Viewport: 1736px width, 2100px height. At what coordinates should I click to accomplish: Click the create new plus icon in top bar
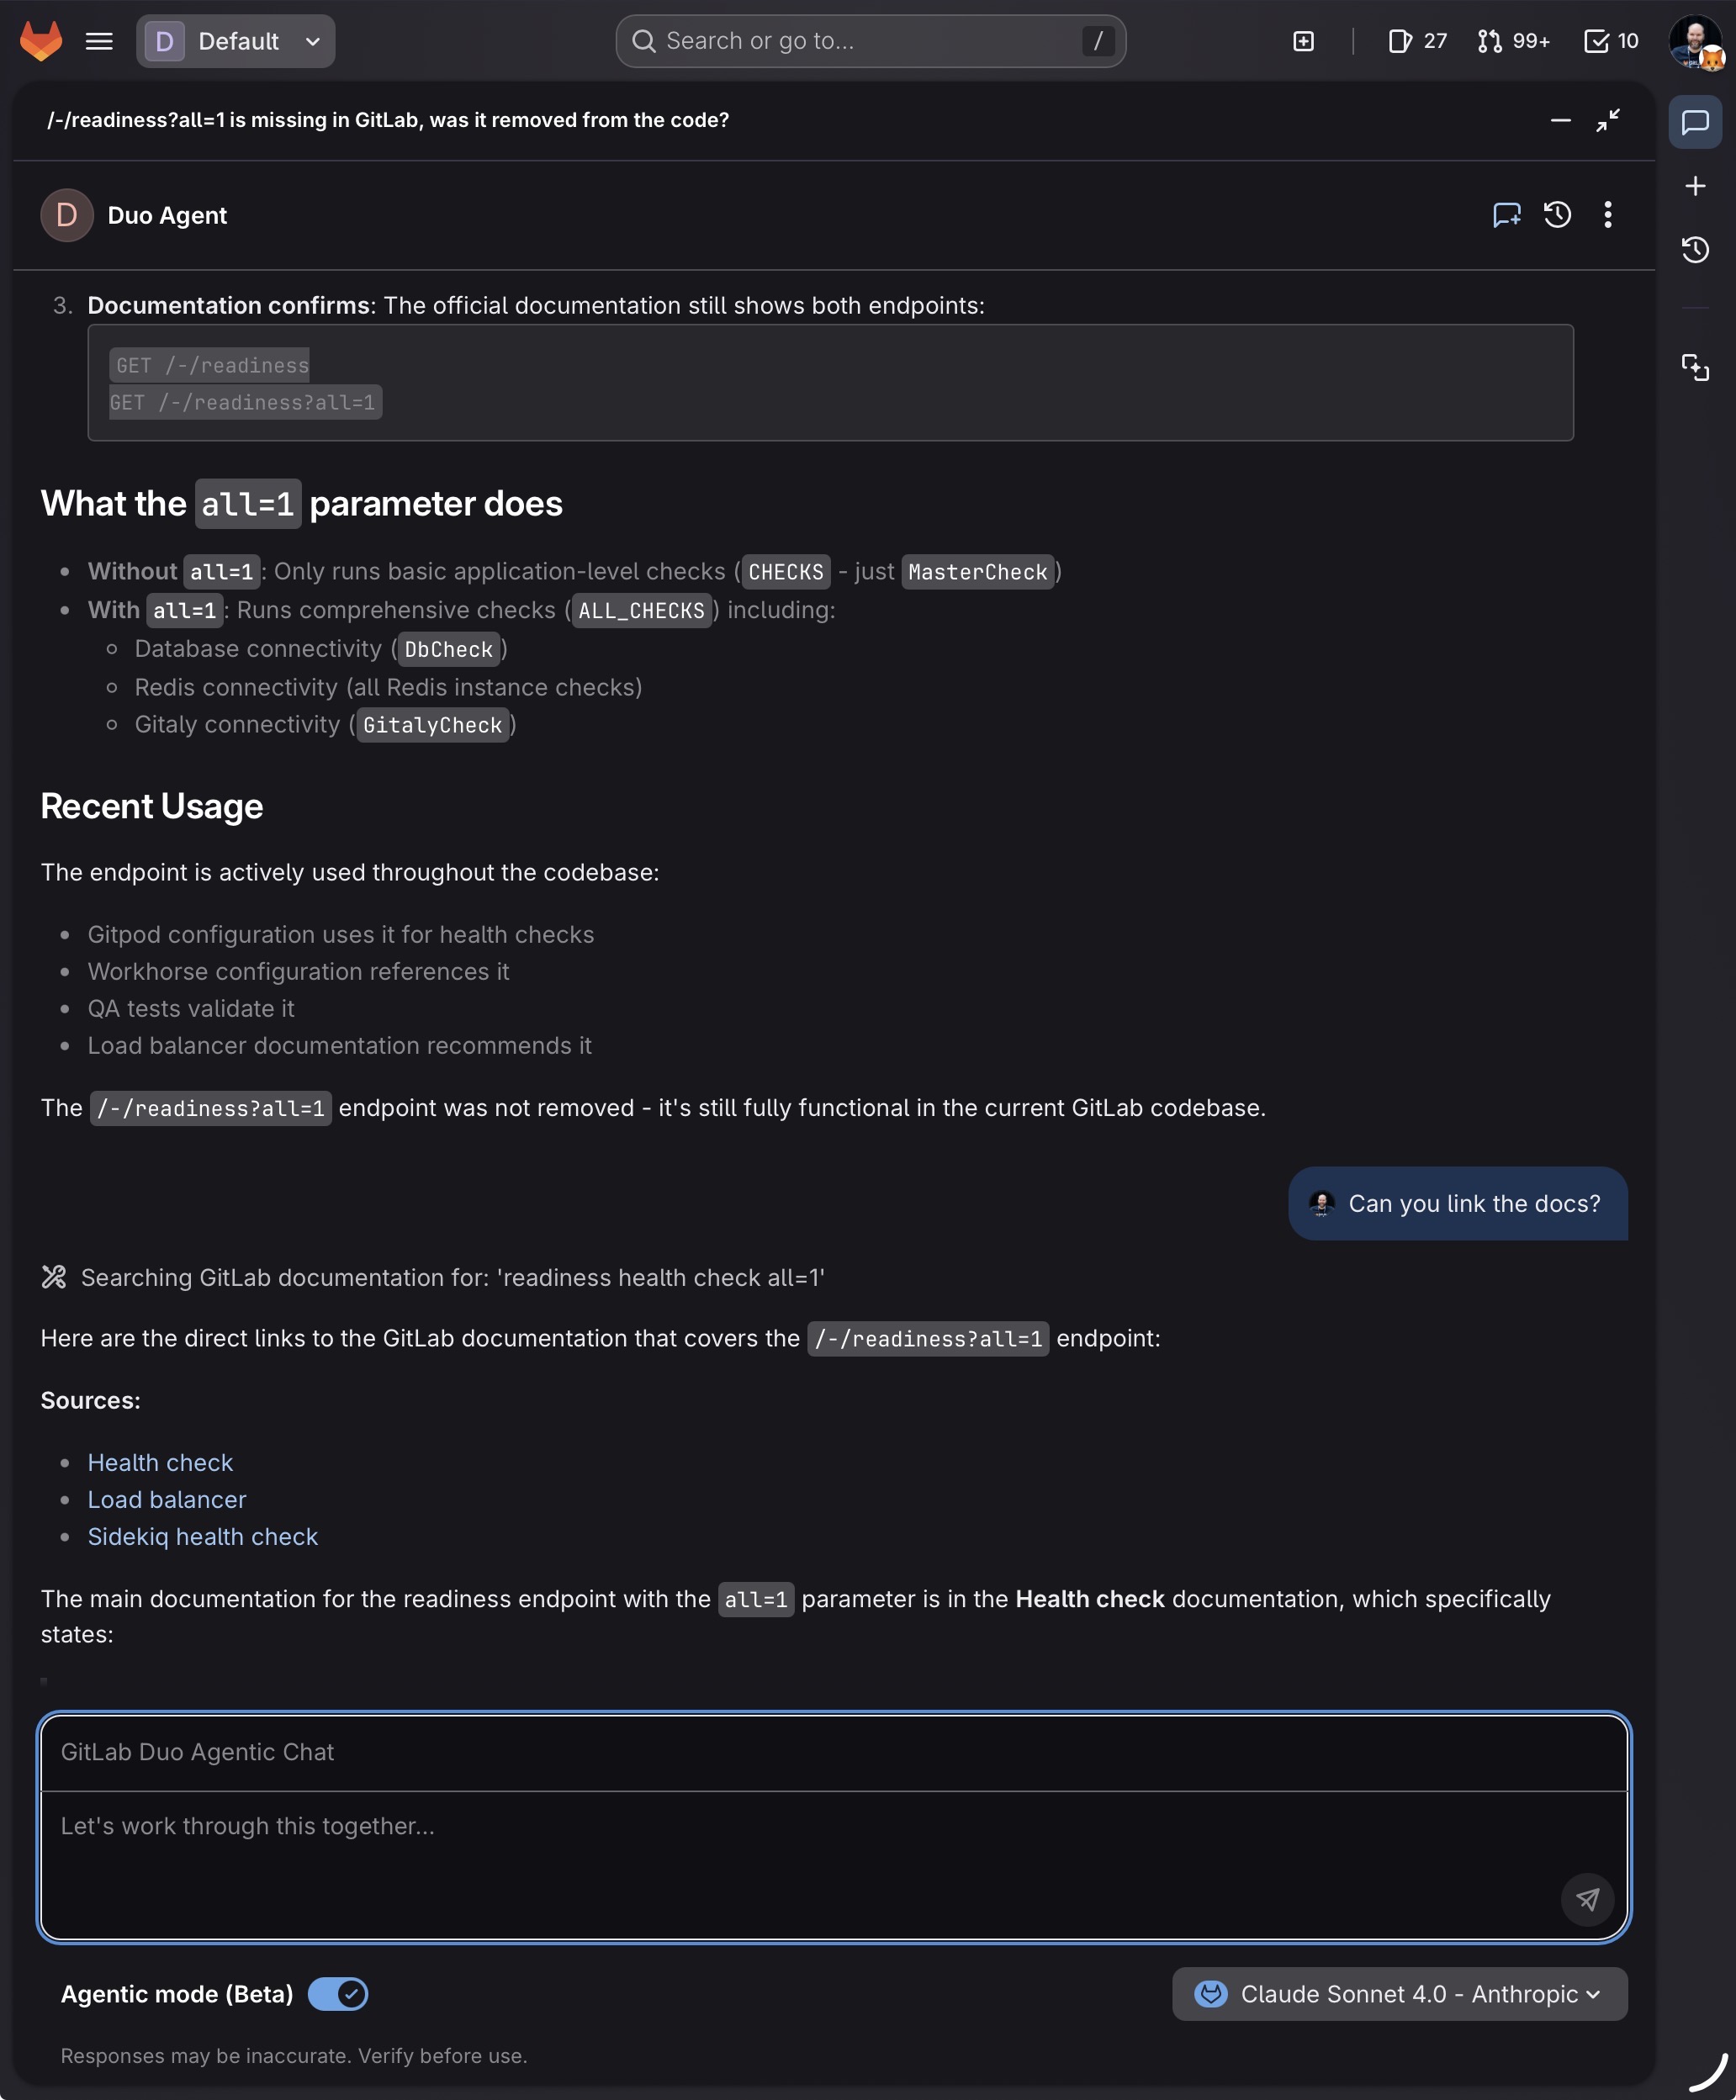(x=1303, y=41)
